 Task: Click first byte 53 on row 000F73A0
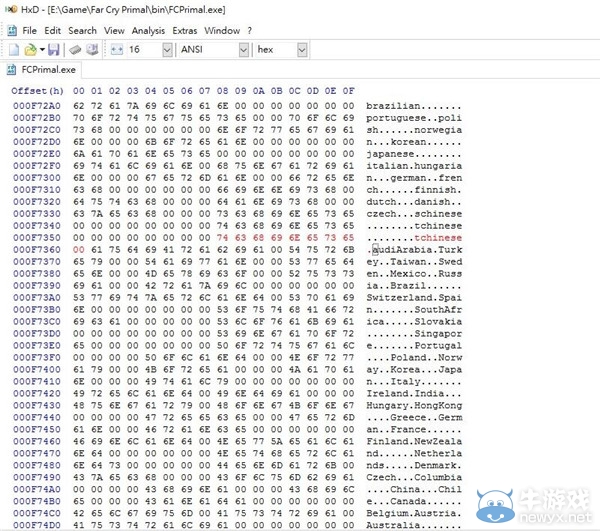(79, 298)
